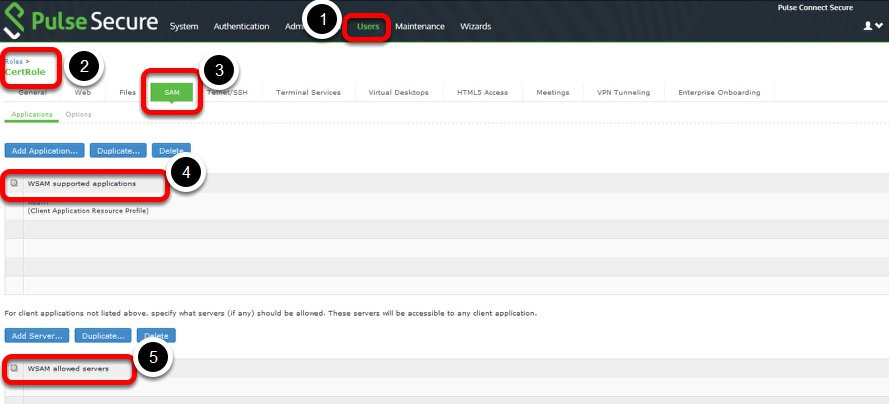Select the HTML5 Access tab
Viewport: 889px width, 404px height.
pos(482,92)
